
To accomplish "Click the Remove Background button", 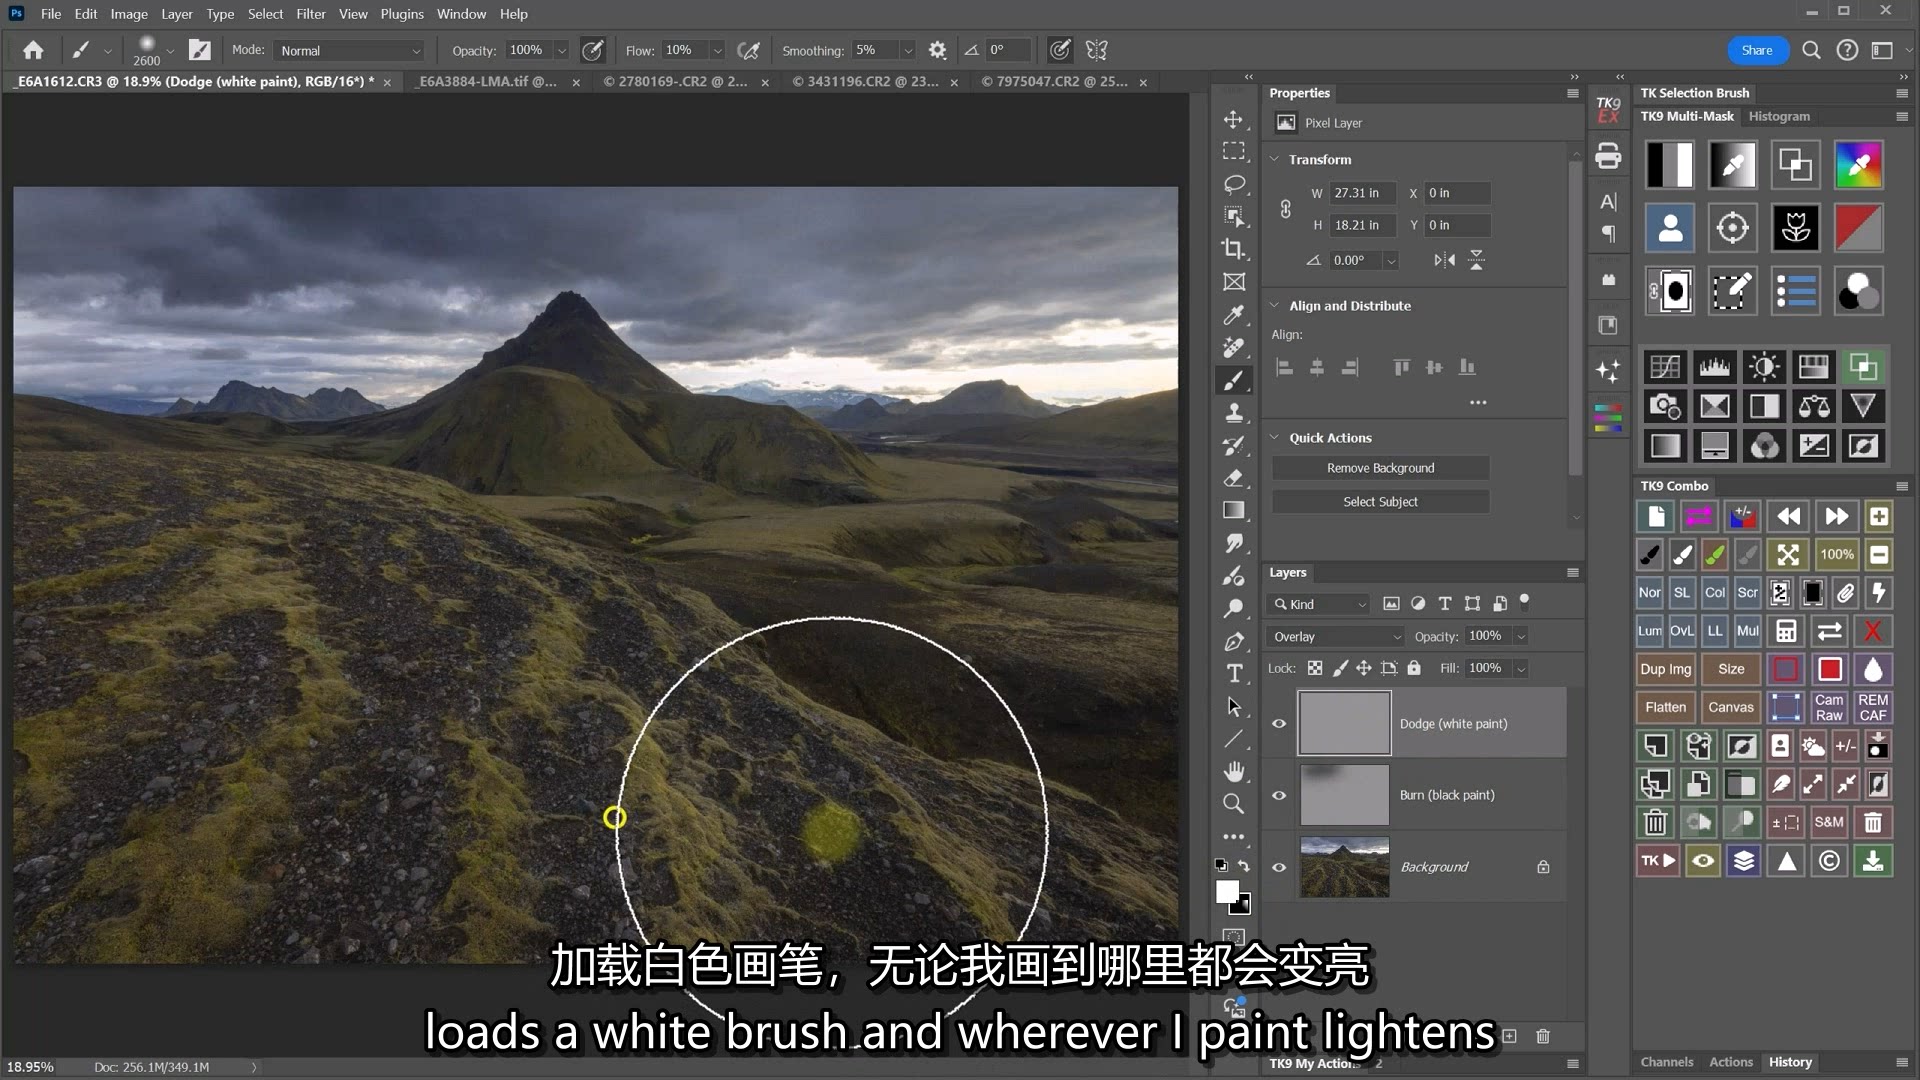I will (x=1380, y=468).
